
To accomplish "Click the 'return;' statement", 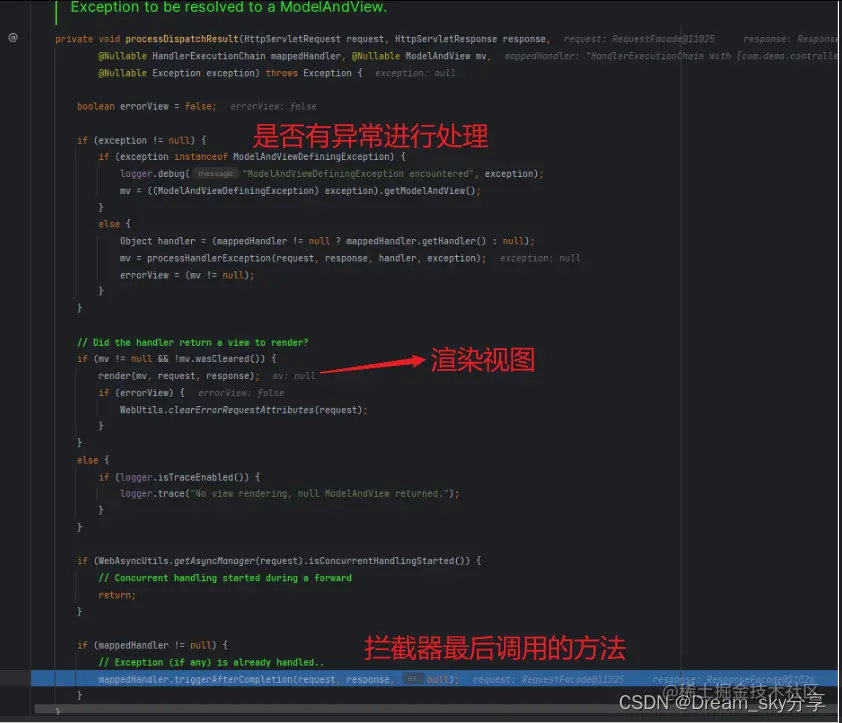I will coord(117,595).
